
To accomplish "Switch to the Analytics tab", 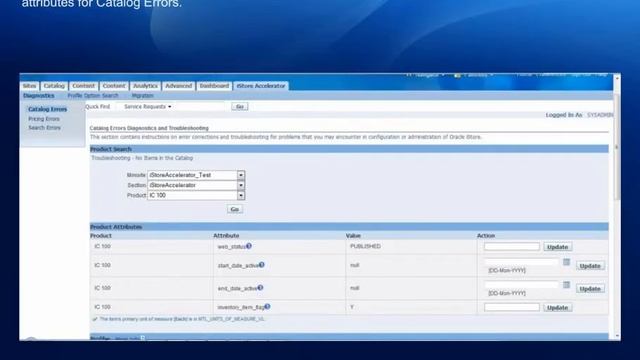I will pyautogui.click(x=145, y=86).
